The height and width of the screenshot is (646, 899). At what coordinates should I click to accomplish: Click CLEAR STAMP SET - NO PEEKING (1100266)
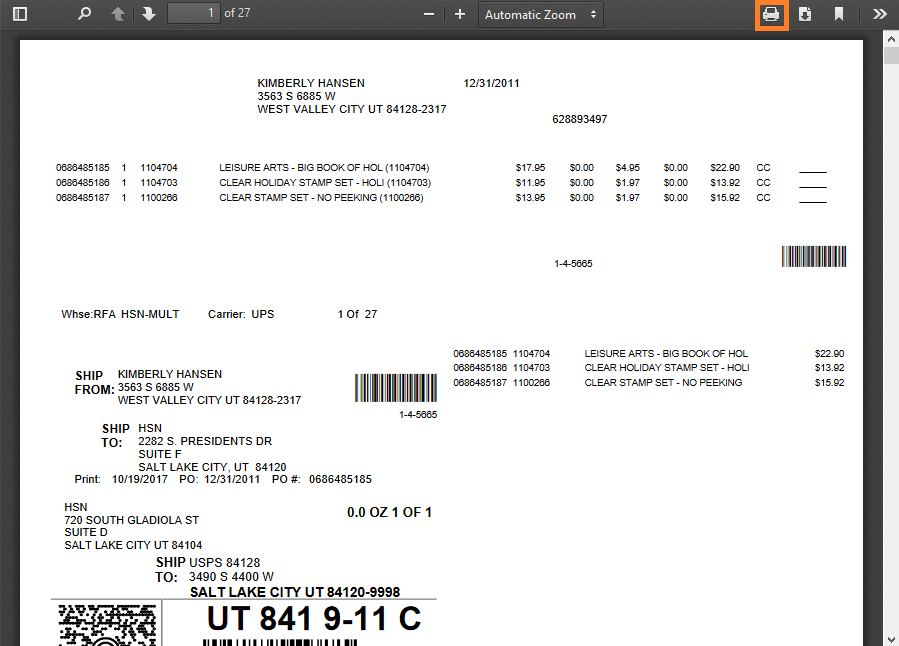[321, 197]
